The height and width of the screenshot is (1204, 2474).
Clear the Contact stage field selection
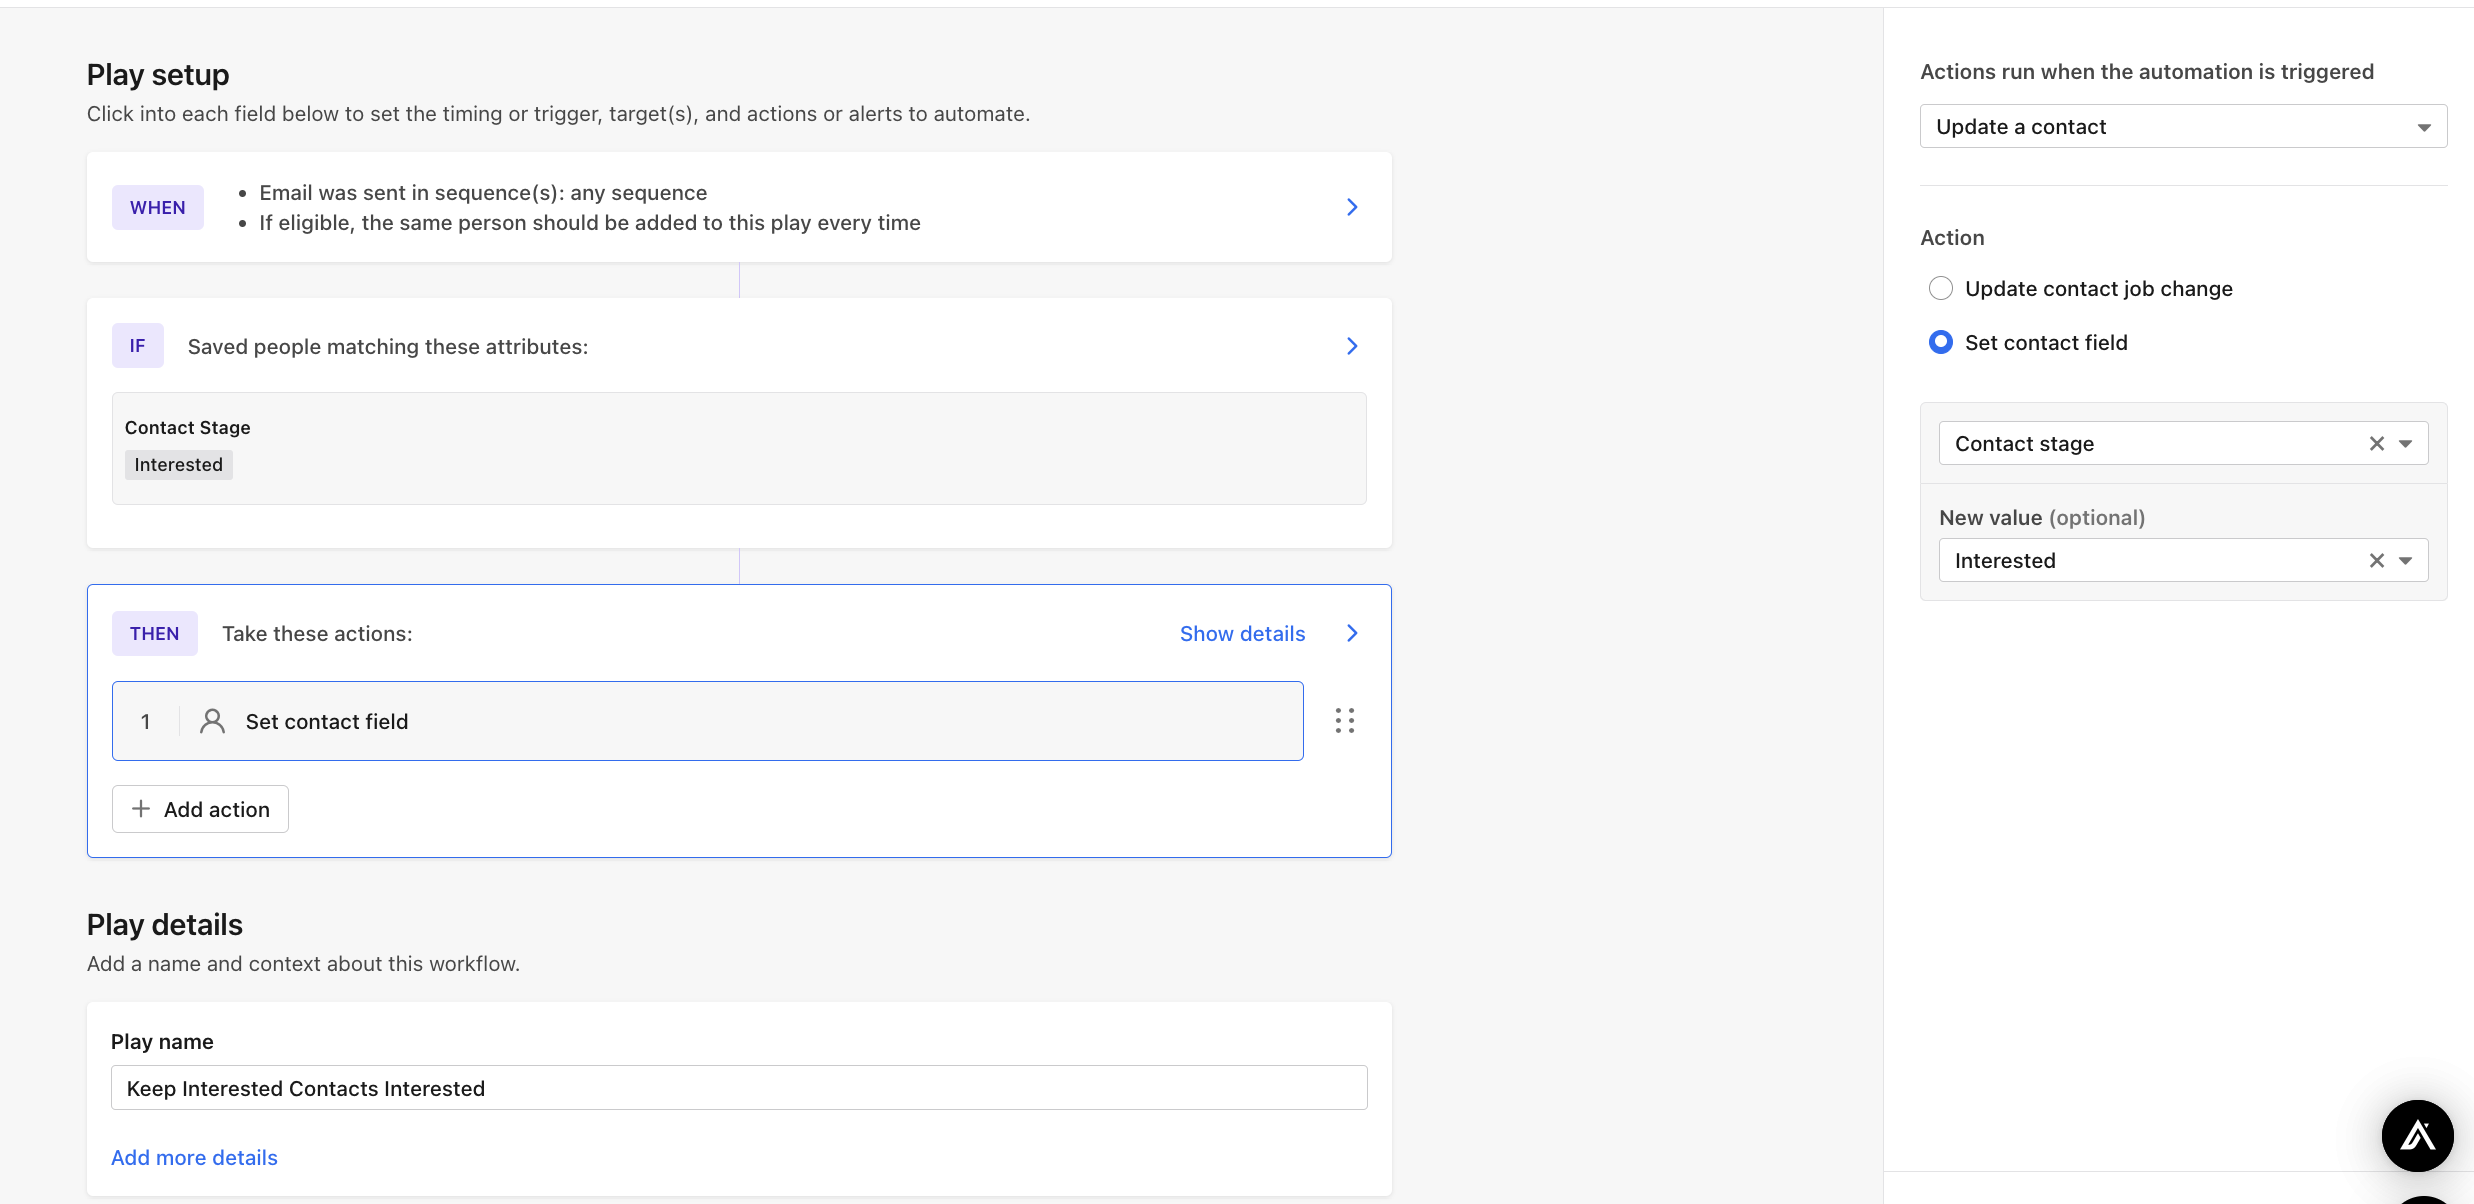(x=2377, y=443)
